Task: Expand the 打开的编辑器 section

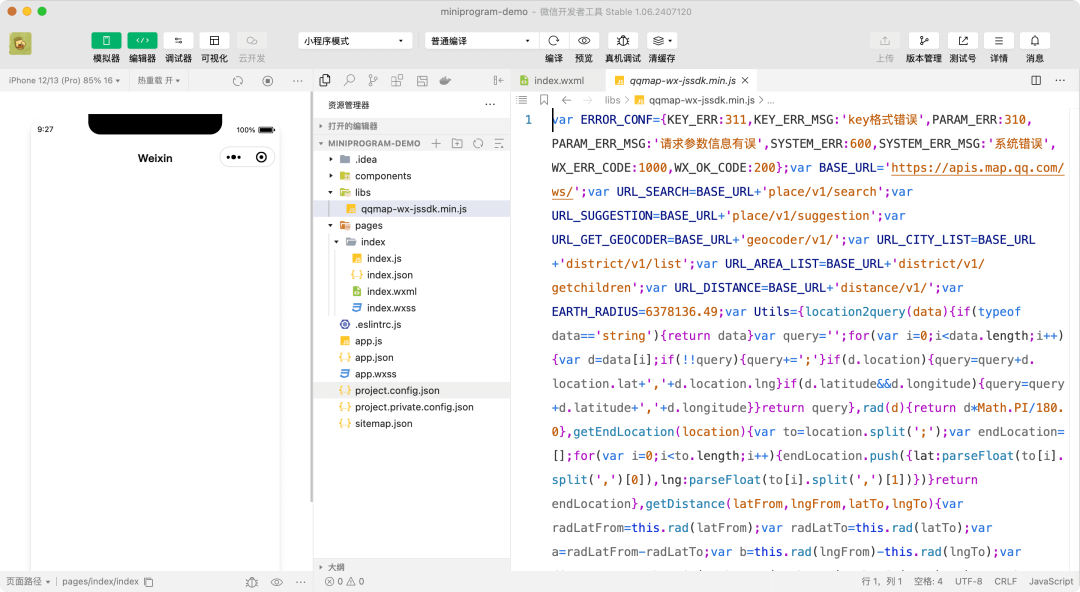Action: pos(412,126)
